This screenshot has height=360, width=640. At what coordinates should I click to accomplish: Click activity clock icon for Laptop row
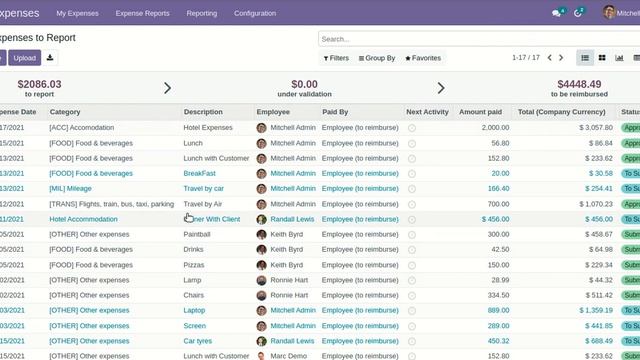pos(412,311)
